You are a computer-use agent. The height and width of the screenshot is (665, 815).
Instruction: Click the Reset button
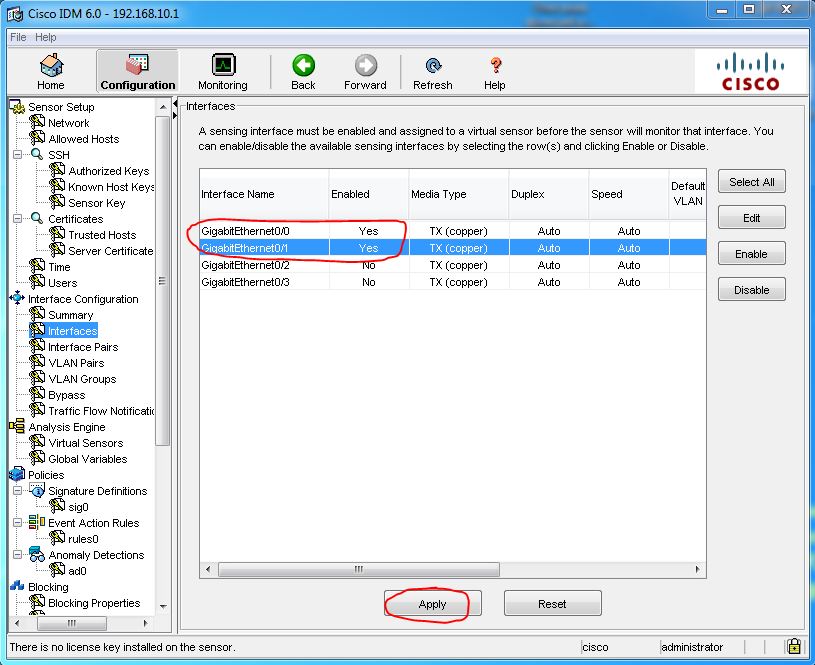(x=553, y=604)
